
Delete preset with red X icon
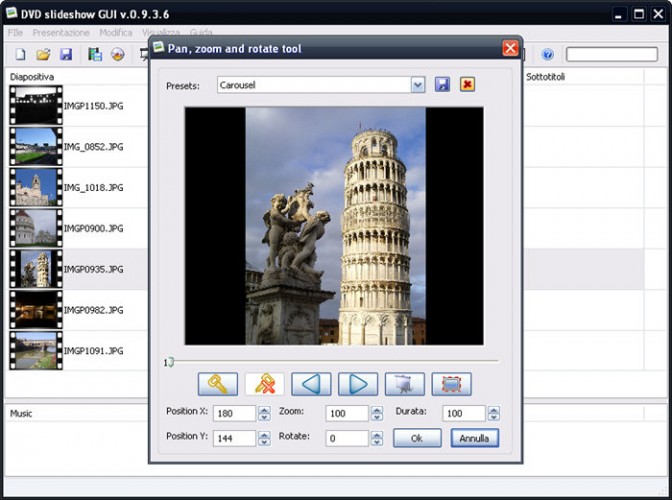(x=467, y=84)
